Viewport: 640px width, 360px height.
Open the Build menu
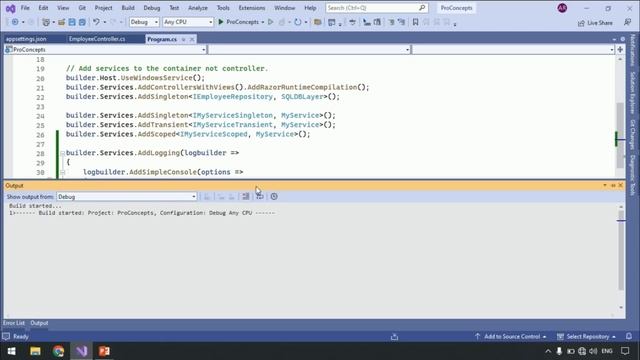(x=128, y=8)
